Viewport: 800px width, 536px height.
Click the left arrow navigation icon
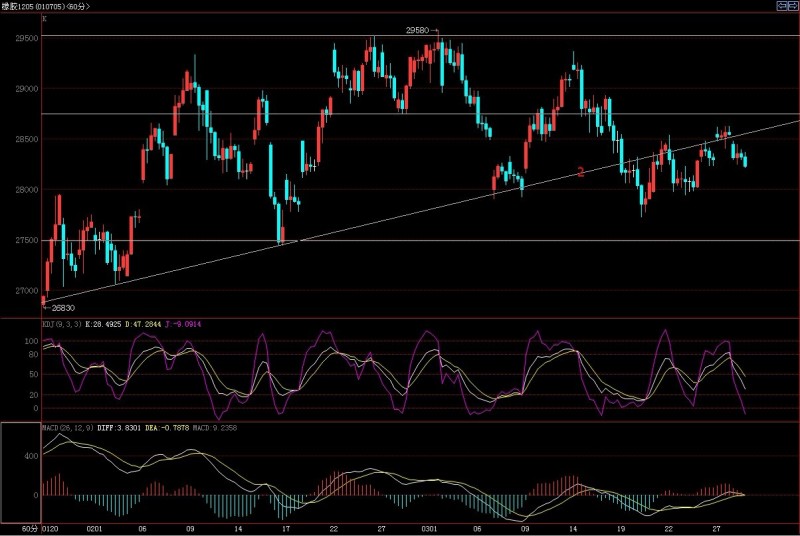(x=780, y=6)
